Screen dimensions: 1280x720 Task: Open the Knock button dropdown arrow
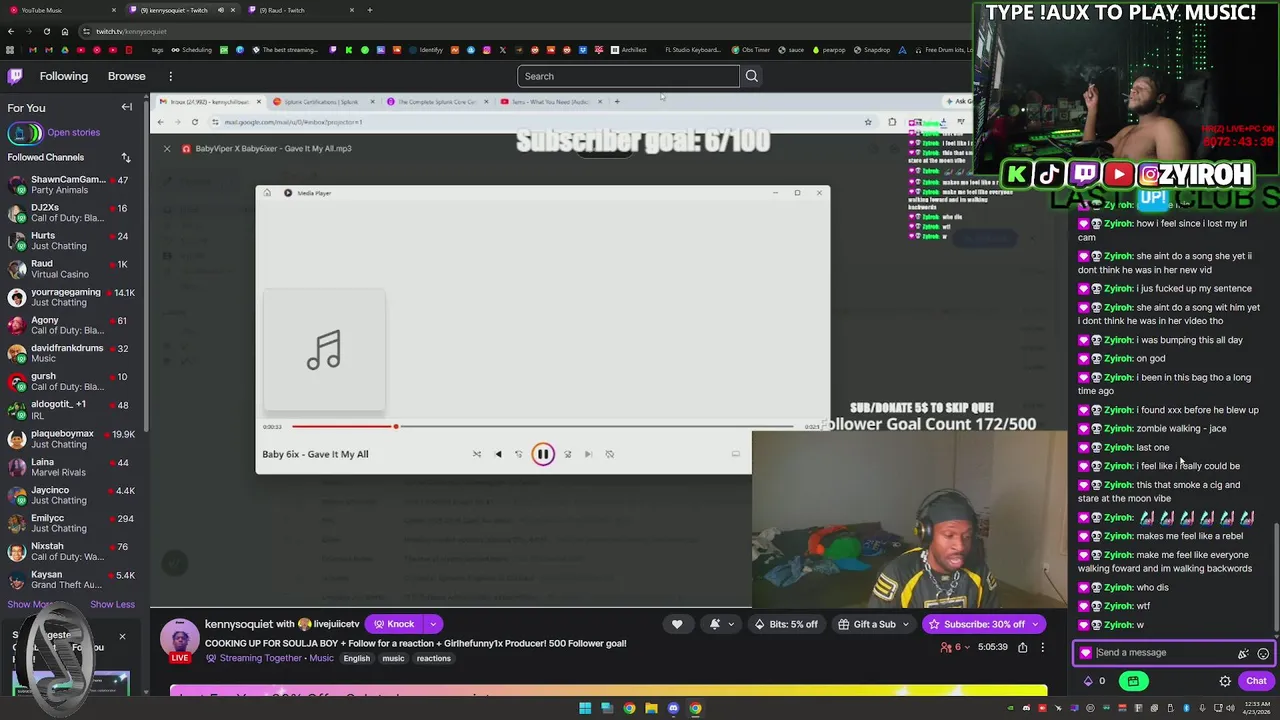coord(433,624)
